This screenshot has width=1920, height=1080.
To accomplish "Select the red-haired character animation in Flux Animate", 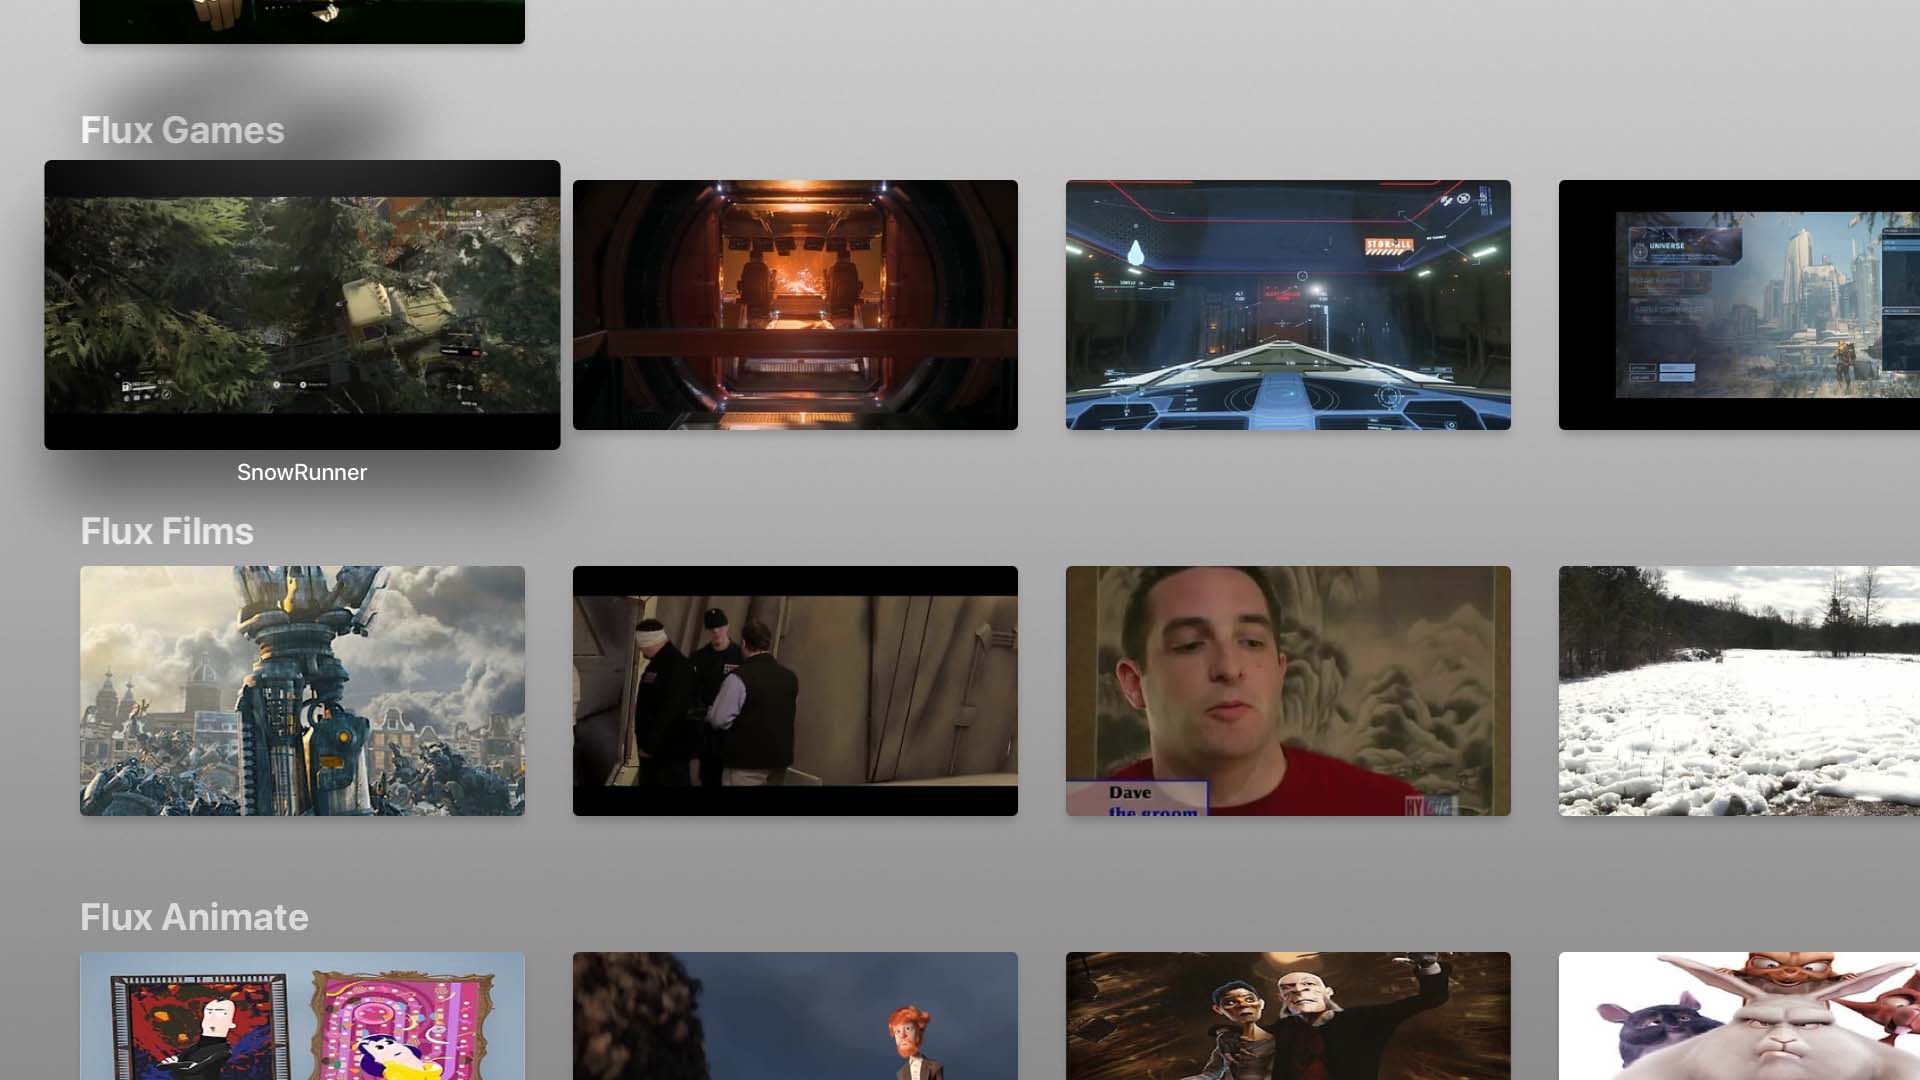I will coord(795,1016).
